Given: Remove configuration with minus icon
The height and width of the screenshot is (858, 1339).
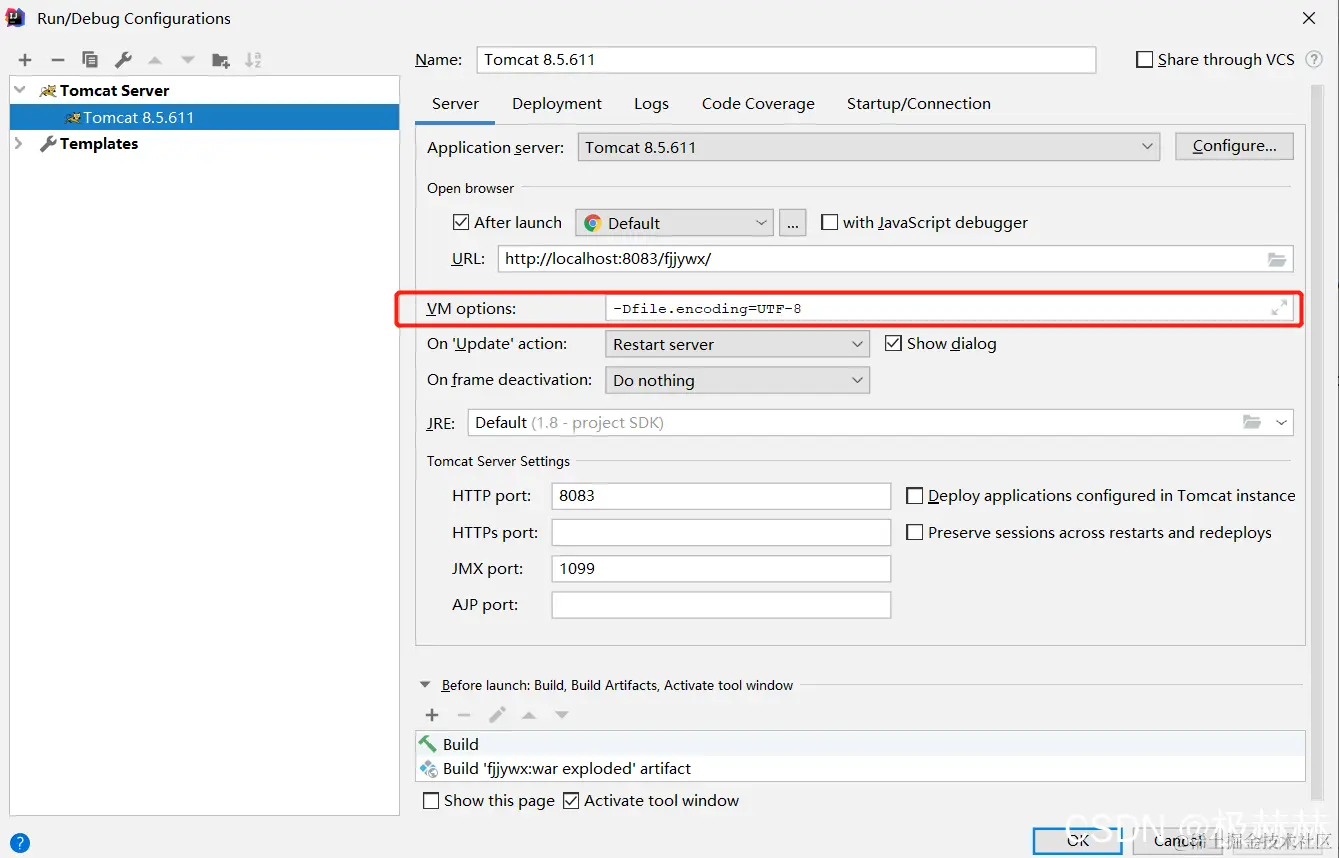Looking at the screenshot, I should coord(57,60).
